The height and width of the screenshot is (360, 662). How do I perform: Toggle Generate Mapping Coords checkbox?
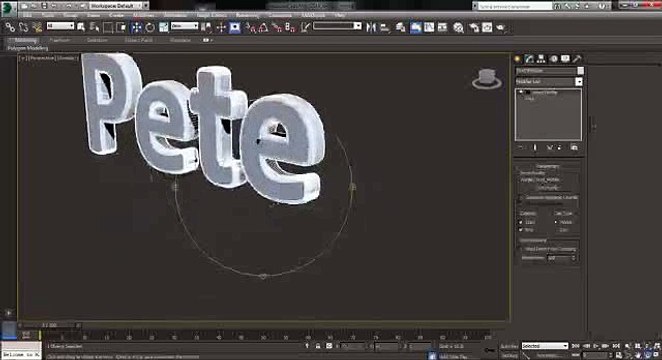(521, 198)
